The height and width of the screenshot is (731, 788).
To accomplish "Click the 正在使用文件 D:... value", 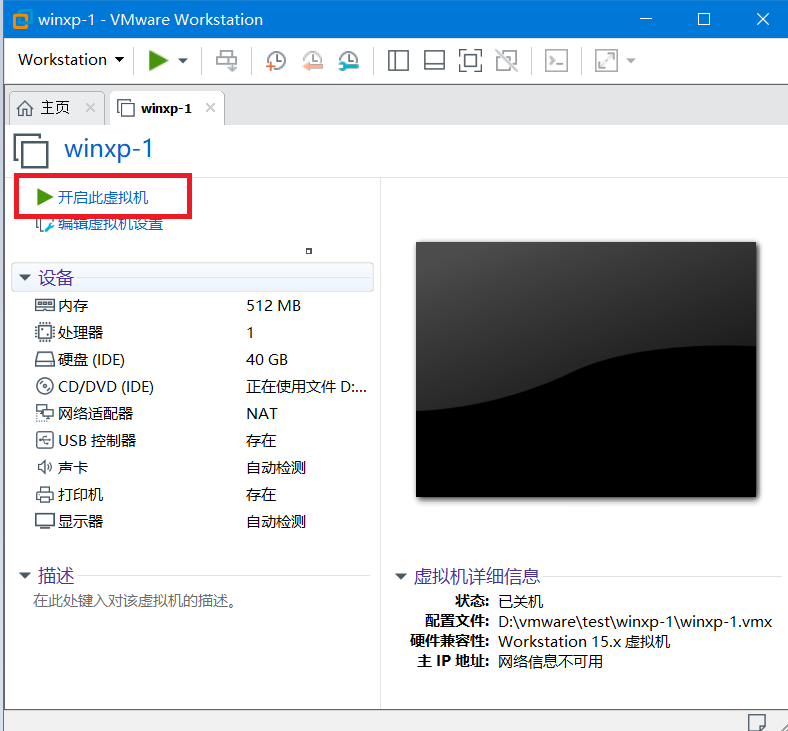I will 307,387.
